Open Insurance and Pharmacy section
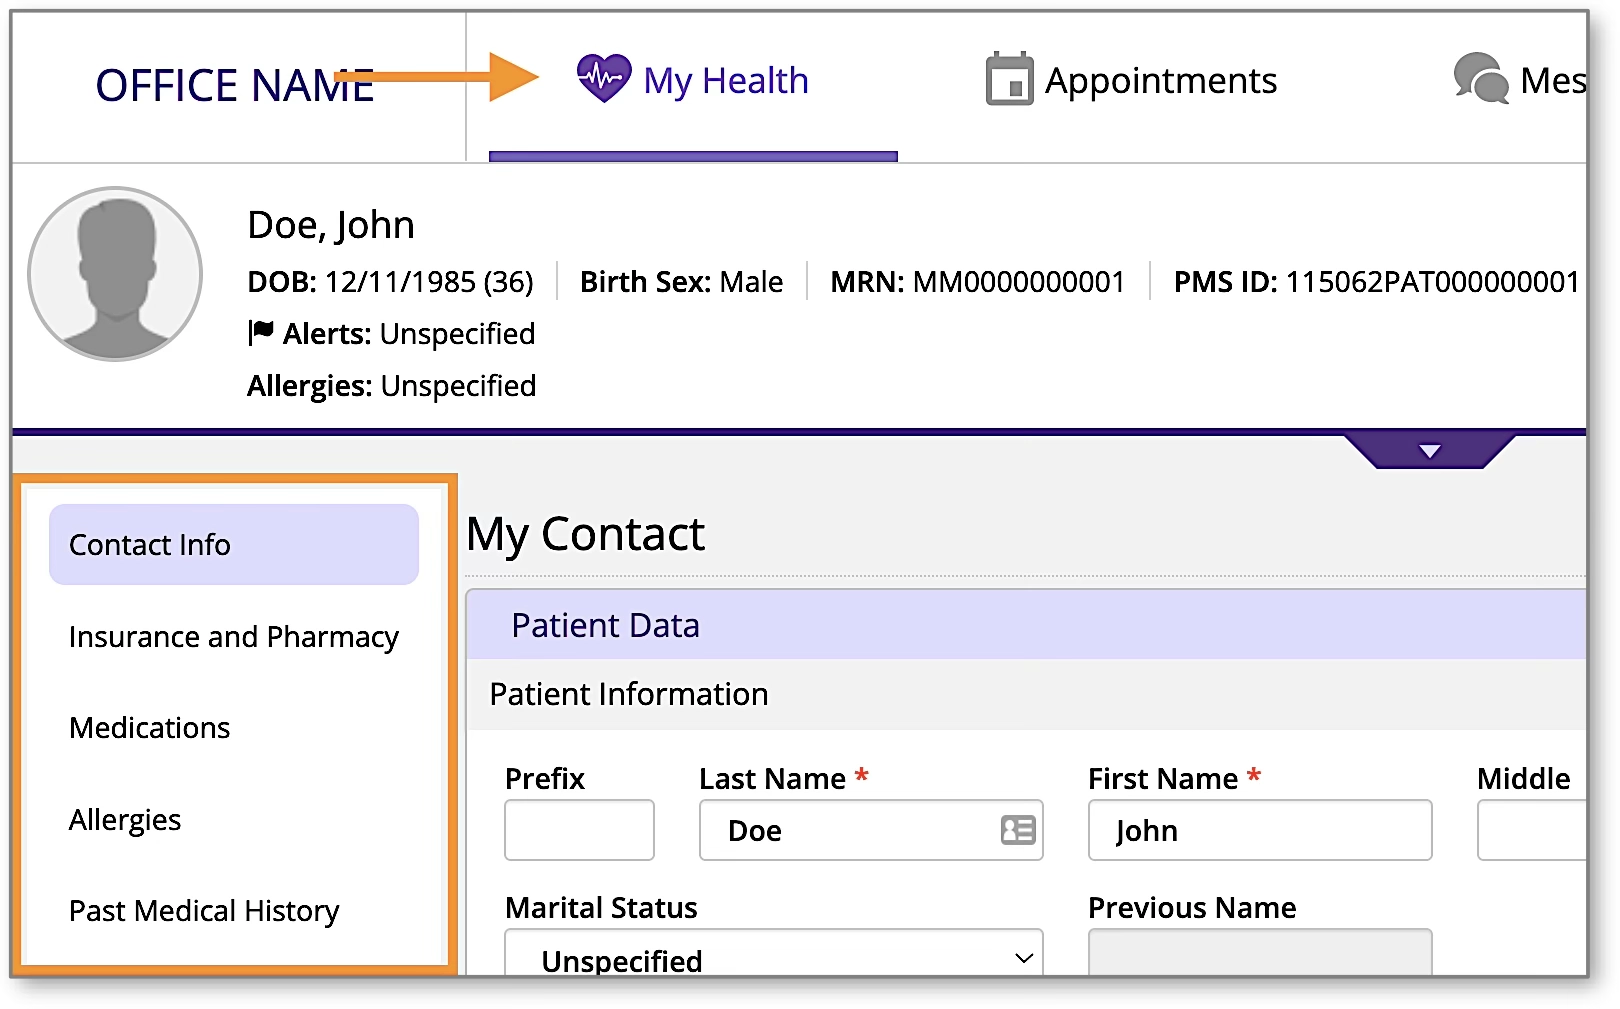Image resolution: width=1620 pixels, height=1009 pixels. (233, 637)
